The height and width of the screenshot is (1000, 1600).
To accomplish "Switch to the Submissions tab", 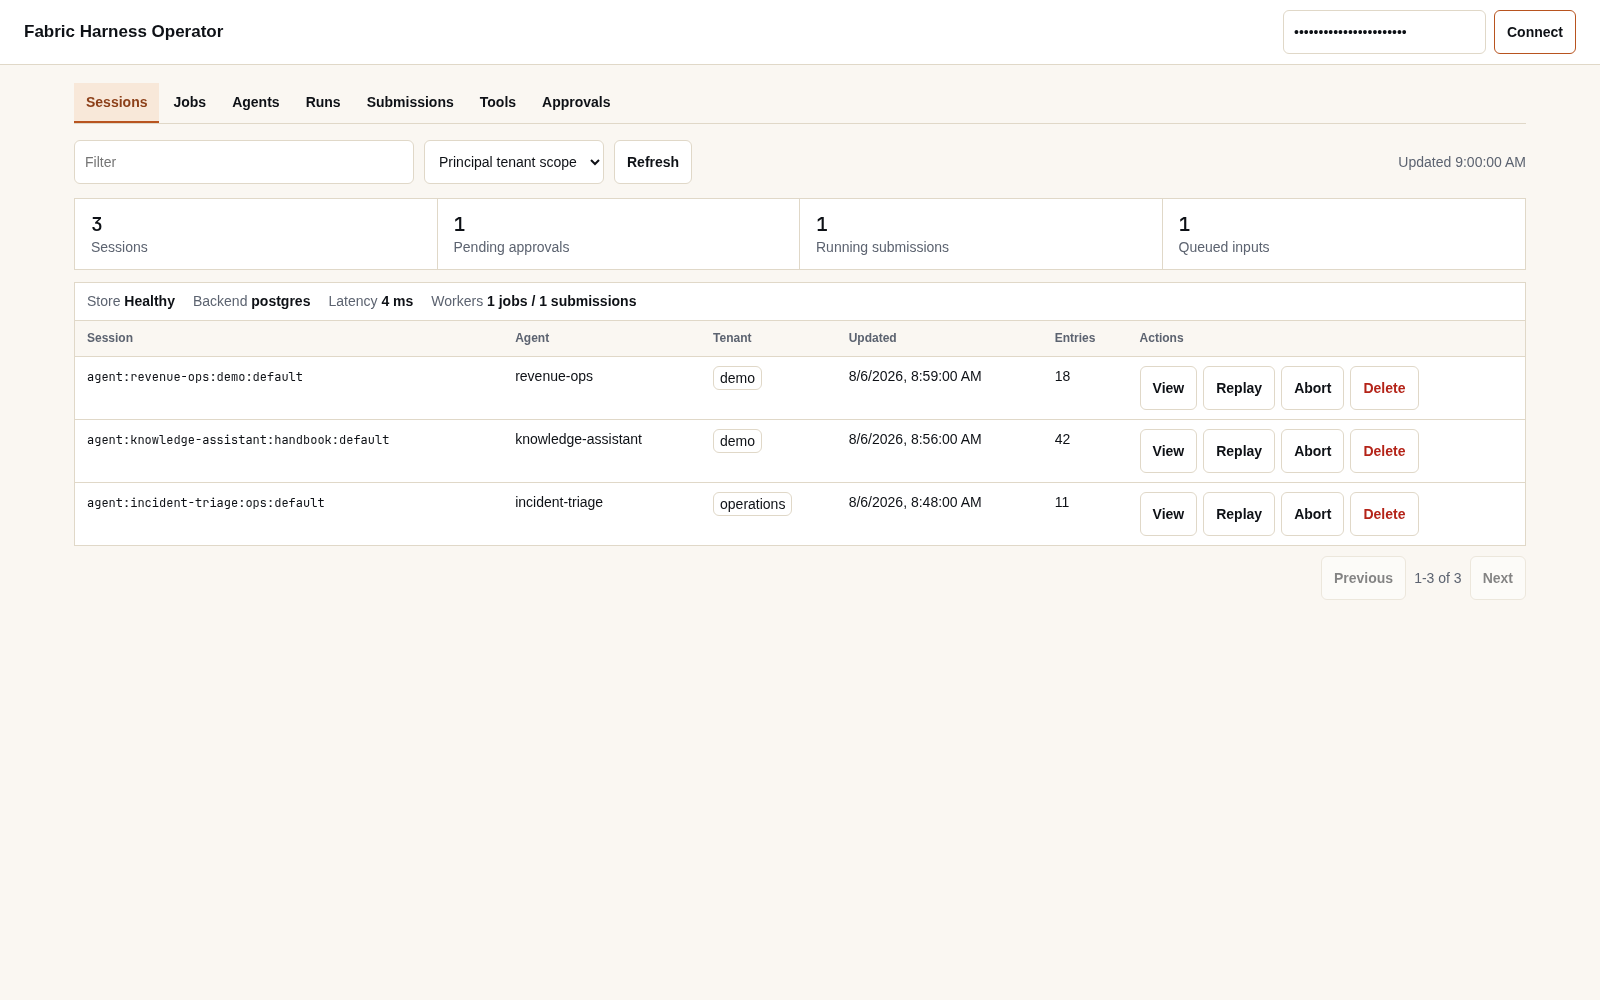I will [x=410, y=102].
